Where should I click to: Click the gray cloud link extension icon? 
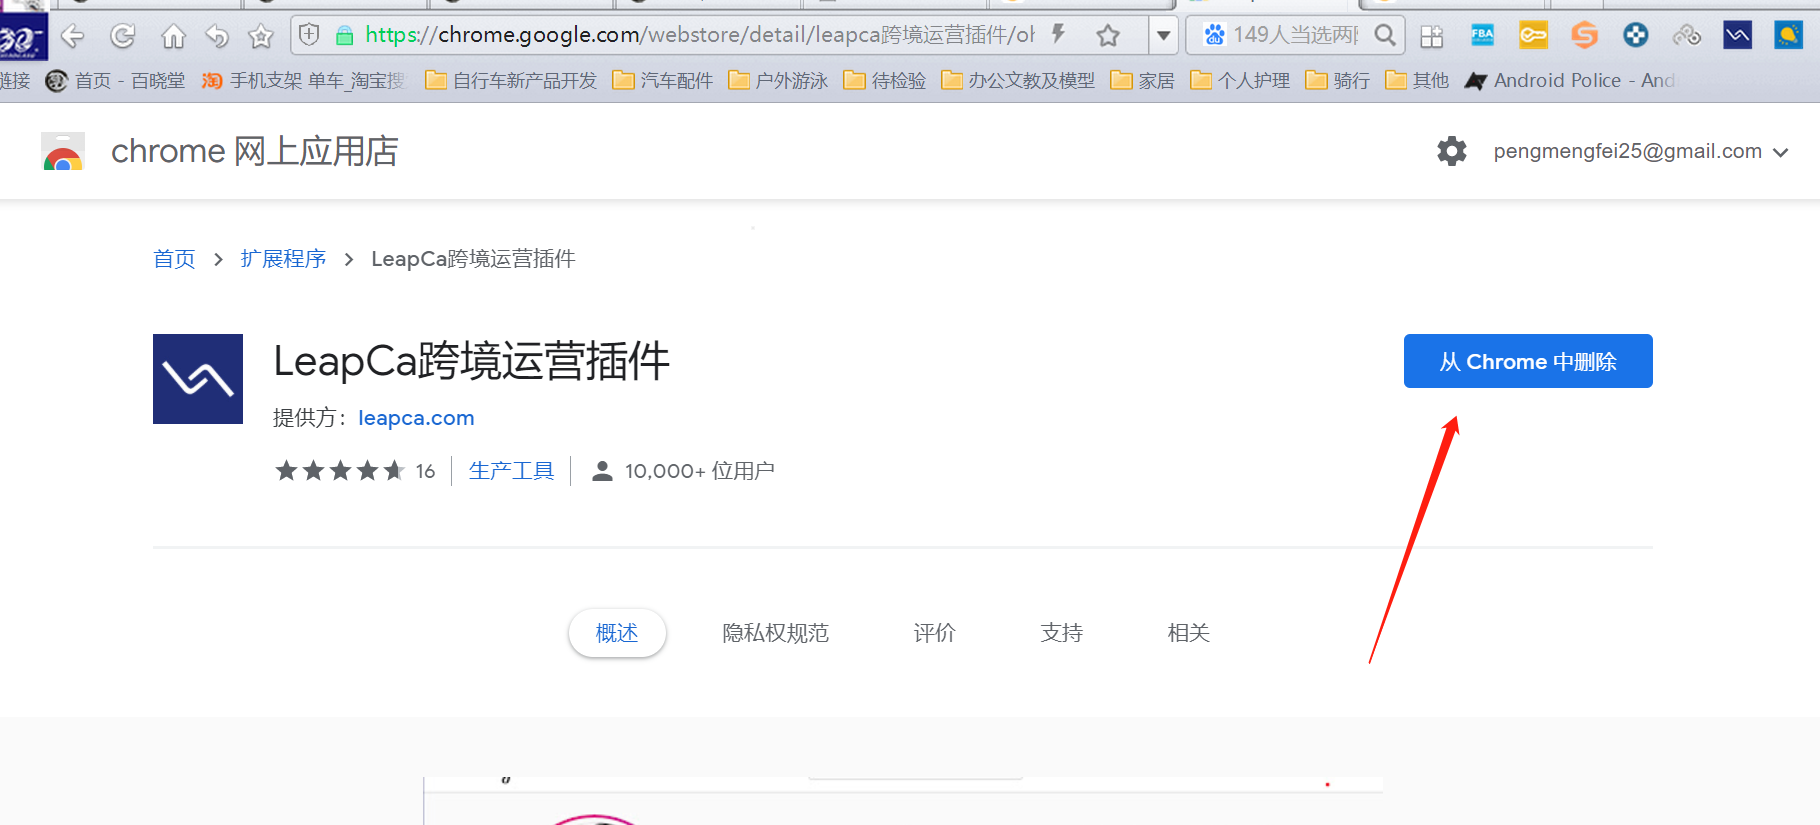click(x=1687, y=36)
